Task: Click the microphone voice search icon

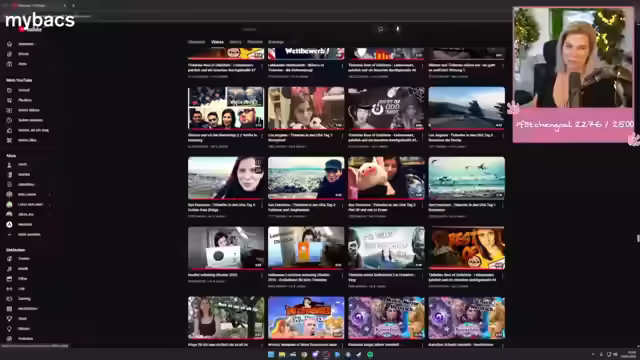Action: pos(398,29)
